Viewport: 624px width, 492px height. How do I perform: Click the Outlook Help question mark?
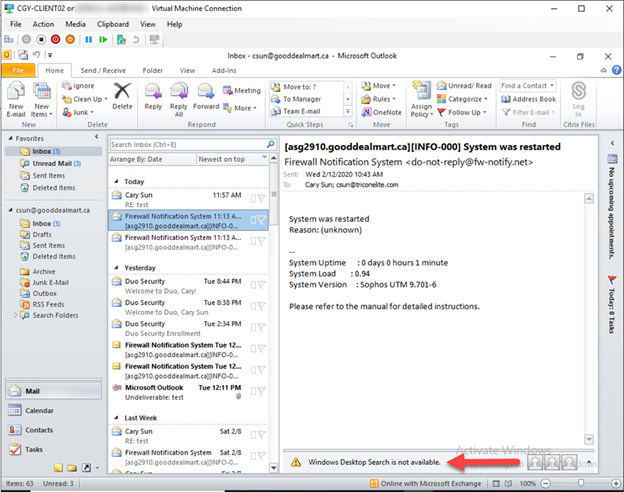click(x=616, y=70)
